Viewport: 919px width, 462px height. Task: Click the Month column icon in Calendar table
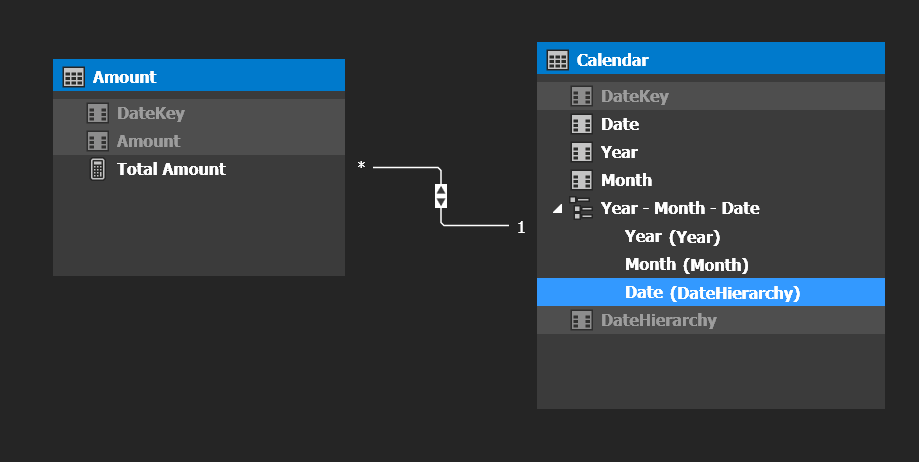pos(581,180)
